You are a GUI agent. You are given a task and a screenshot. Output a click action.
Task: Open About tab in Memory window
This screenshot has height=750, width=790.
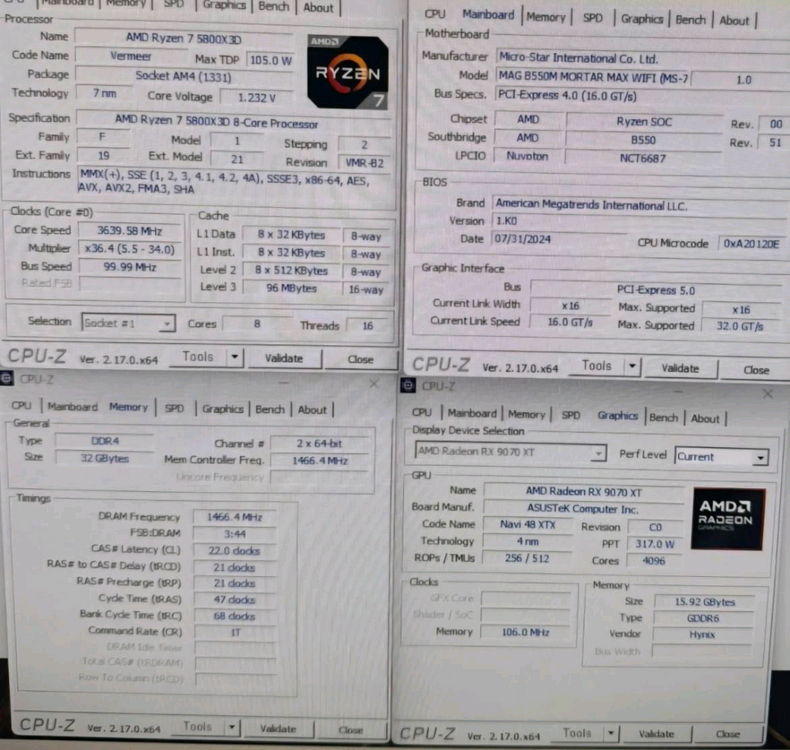pos(312,410)
